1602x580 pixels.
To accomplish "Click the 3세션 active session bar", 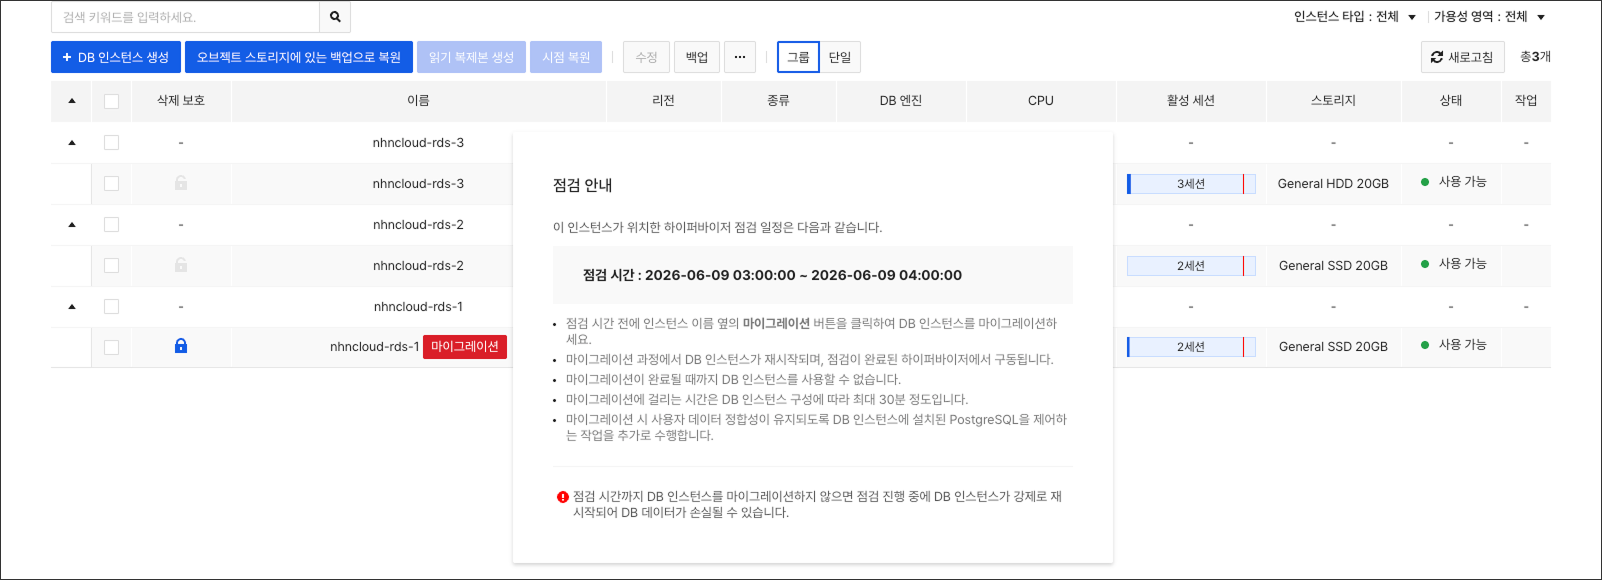I will click(1191, 184).
